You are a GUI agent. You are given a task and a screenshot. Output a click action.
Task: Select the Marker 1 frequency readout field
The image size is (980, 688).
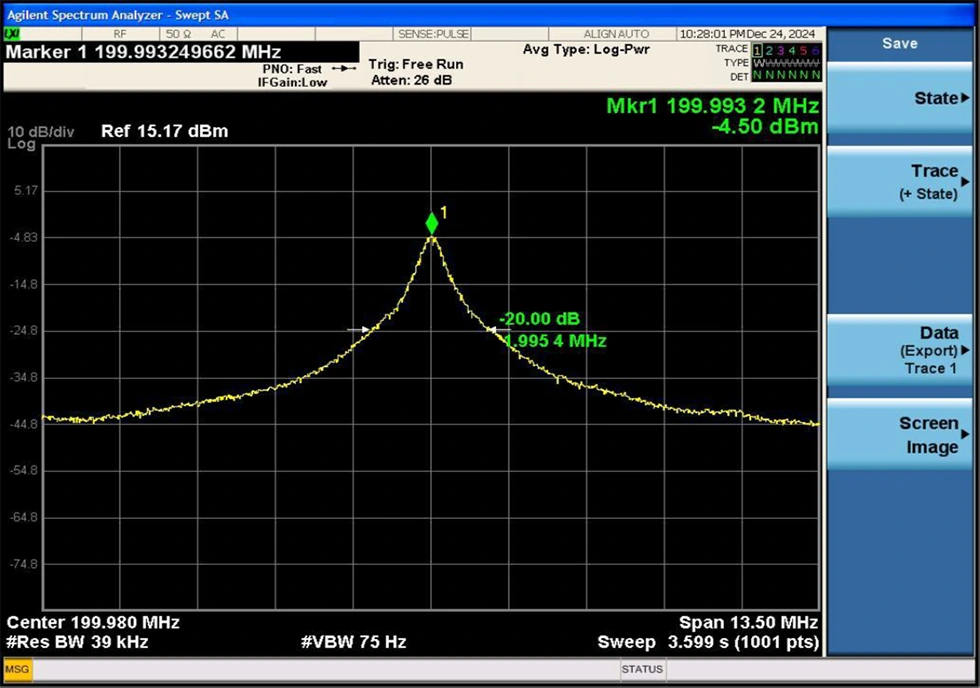pyautogui.click(x=181, y=52)
